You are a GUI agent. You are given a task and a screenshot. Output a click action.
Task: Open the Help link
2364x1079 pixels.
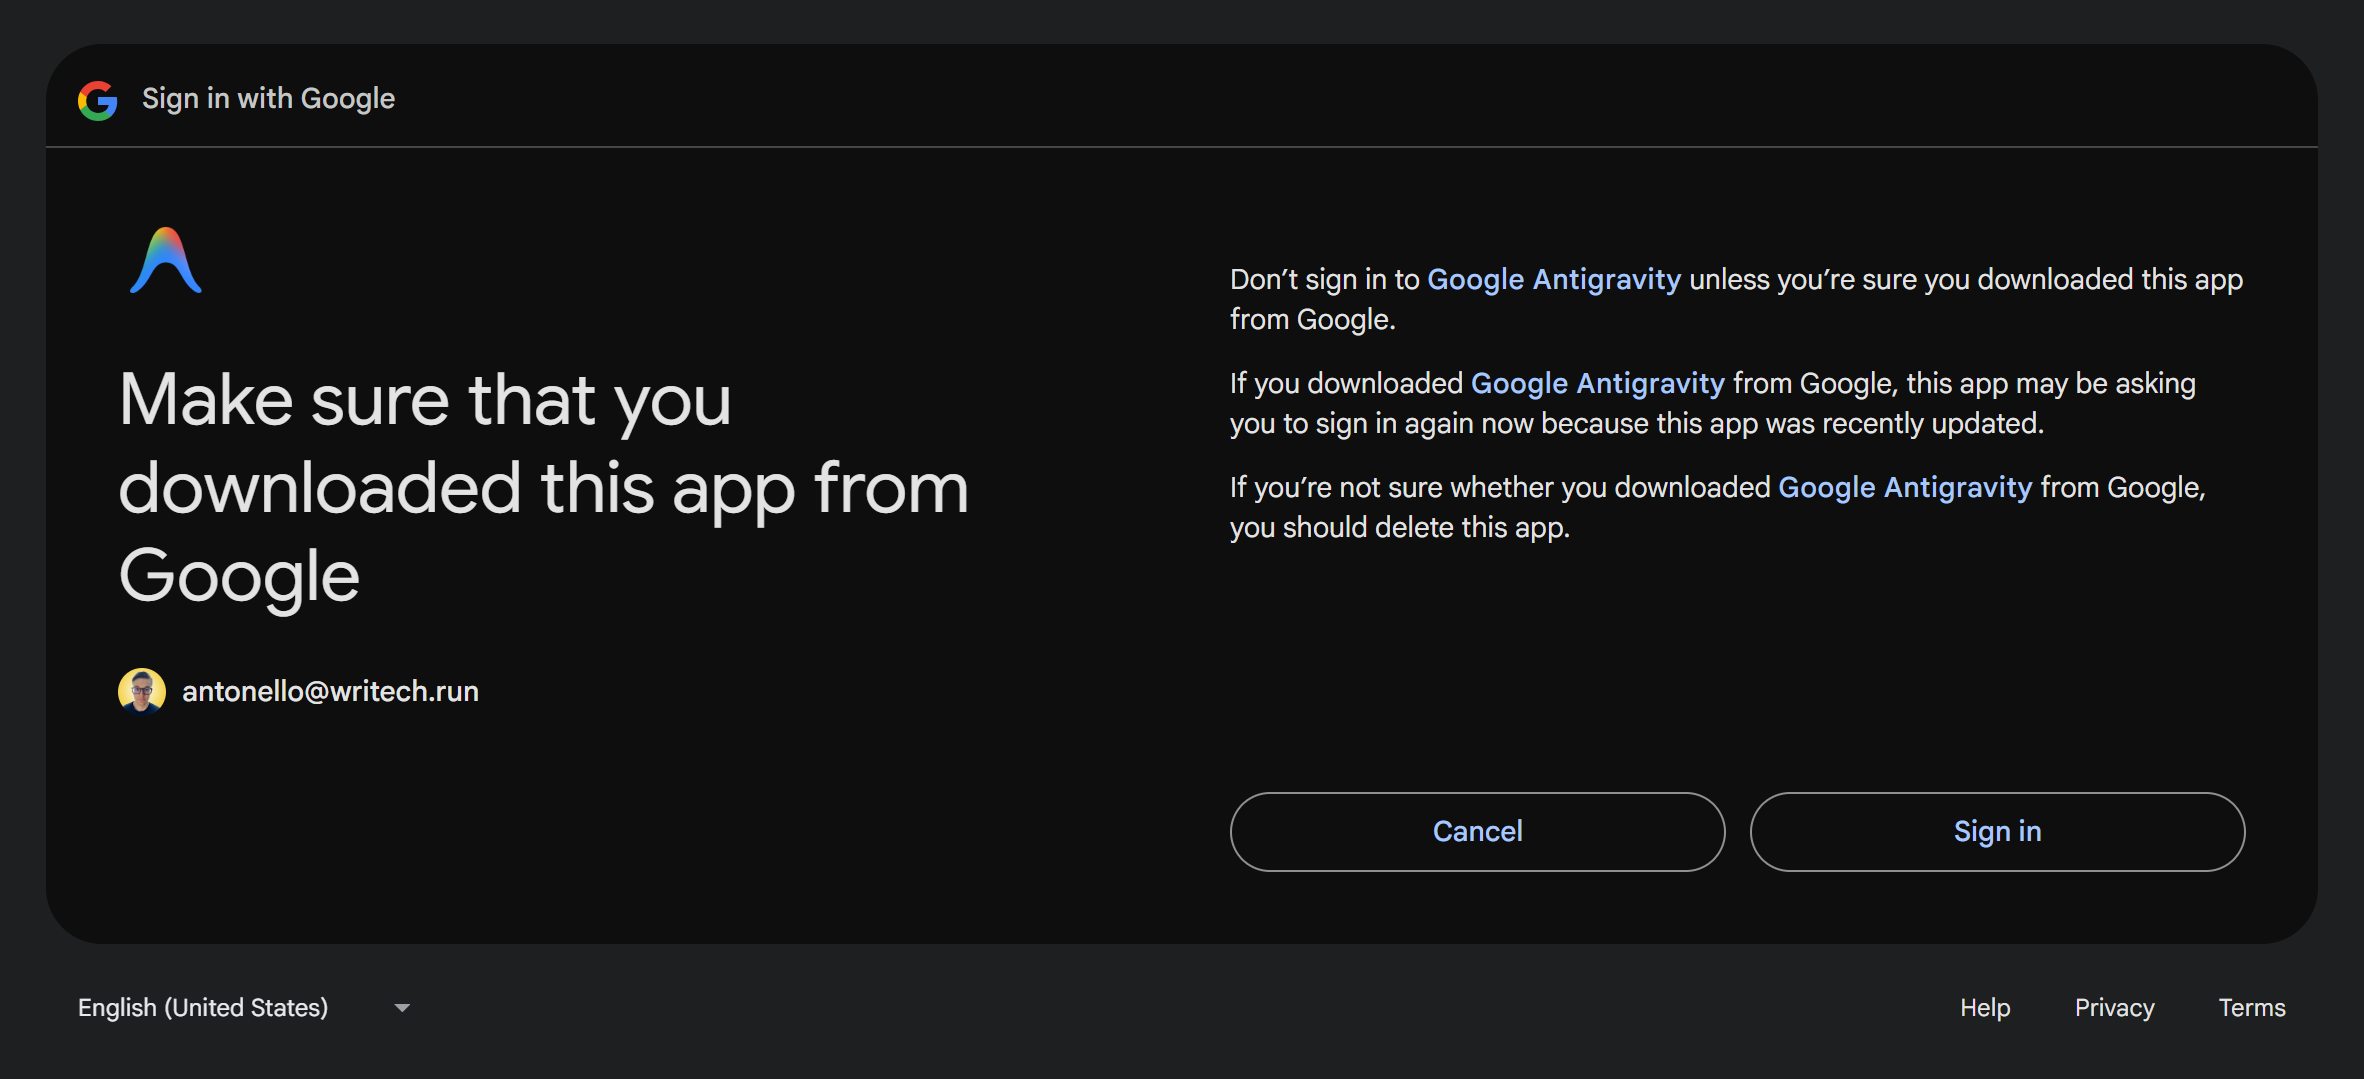click(1985, 1007)
